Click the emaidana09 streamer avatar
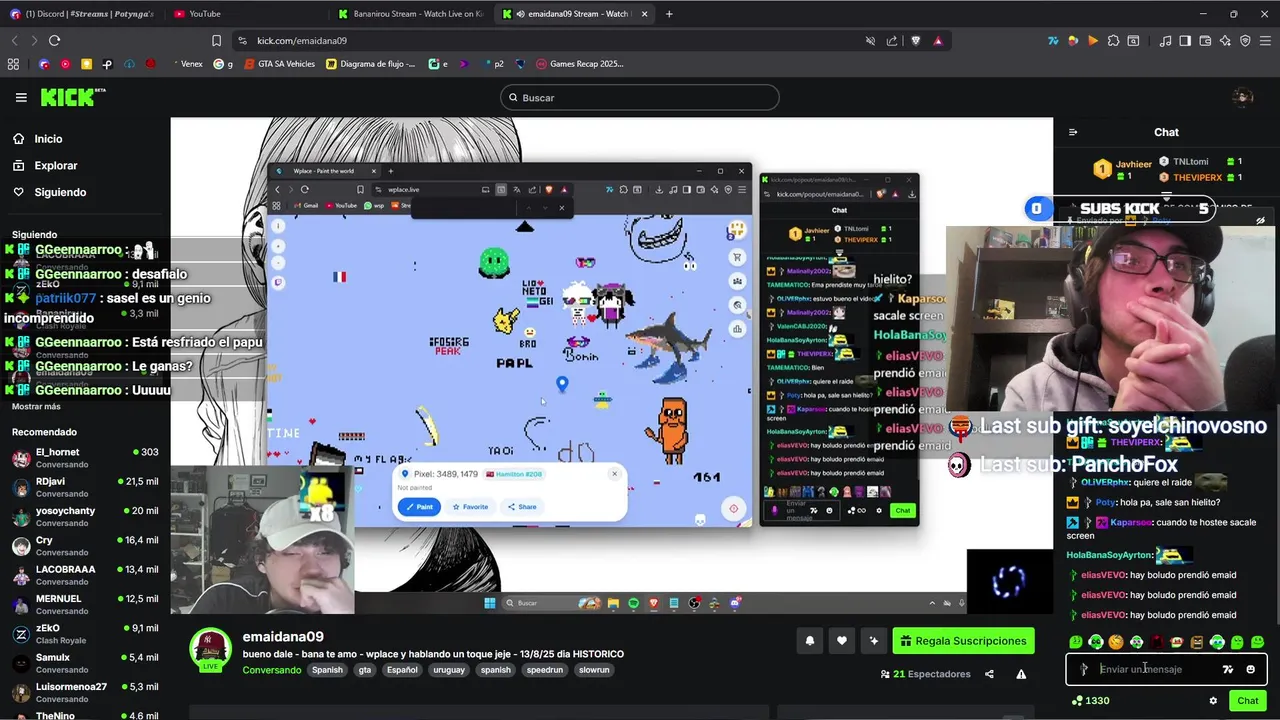 coord(211,650)
